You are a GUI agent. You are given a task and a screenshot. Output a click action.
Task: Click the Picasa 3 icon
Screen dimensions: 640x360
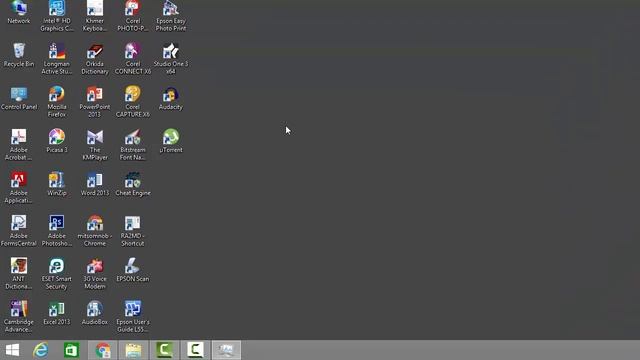coord(57,141)
